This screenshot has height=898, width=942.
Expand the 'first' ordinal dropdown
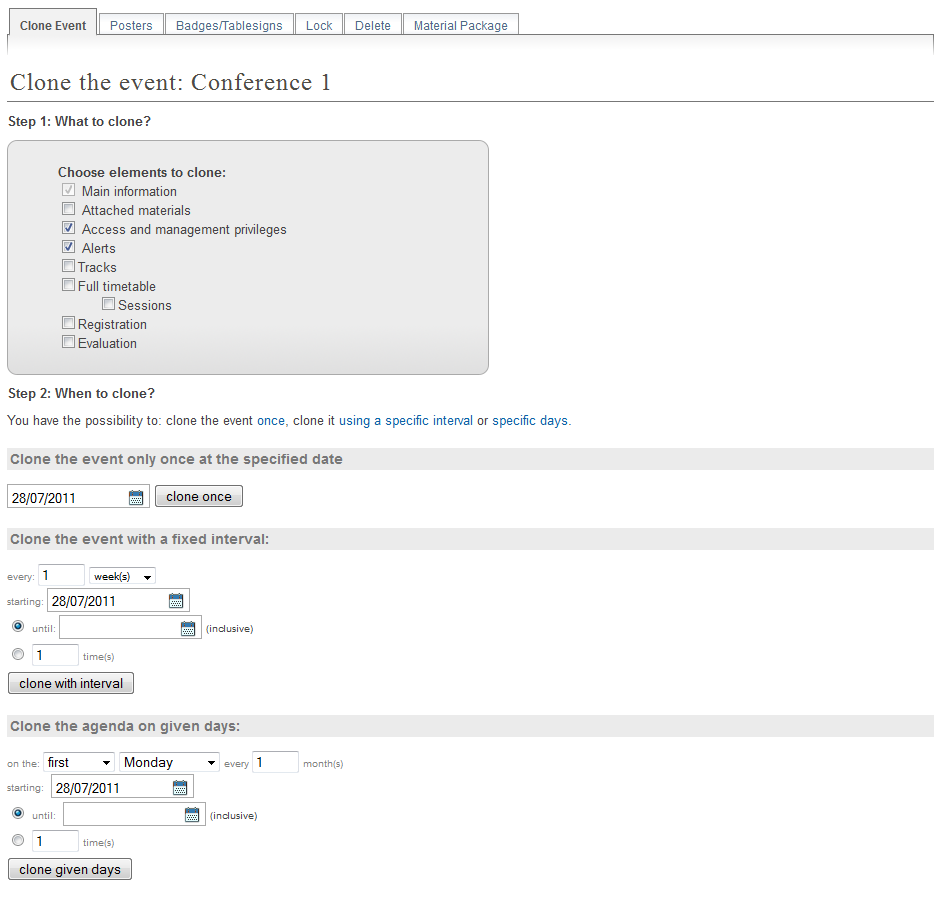[79, 762]
